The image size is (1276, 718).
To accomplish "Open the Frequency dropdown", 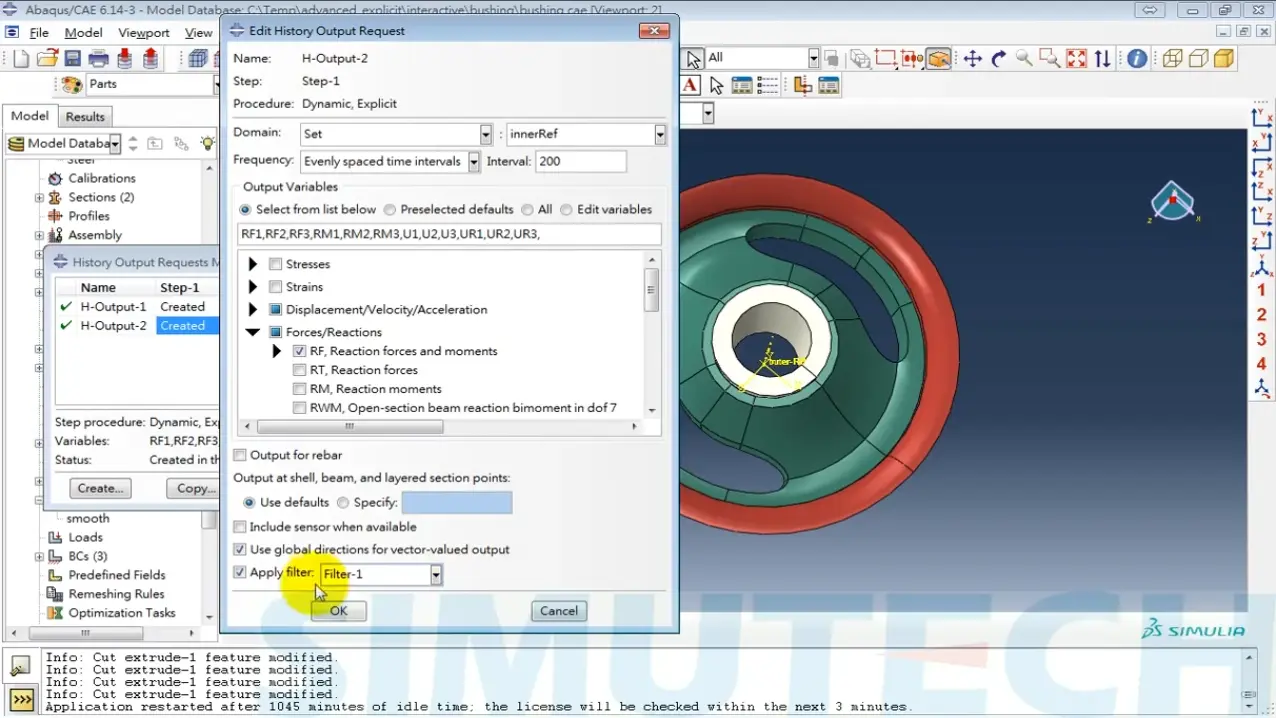I will (472, 161).
